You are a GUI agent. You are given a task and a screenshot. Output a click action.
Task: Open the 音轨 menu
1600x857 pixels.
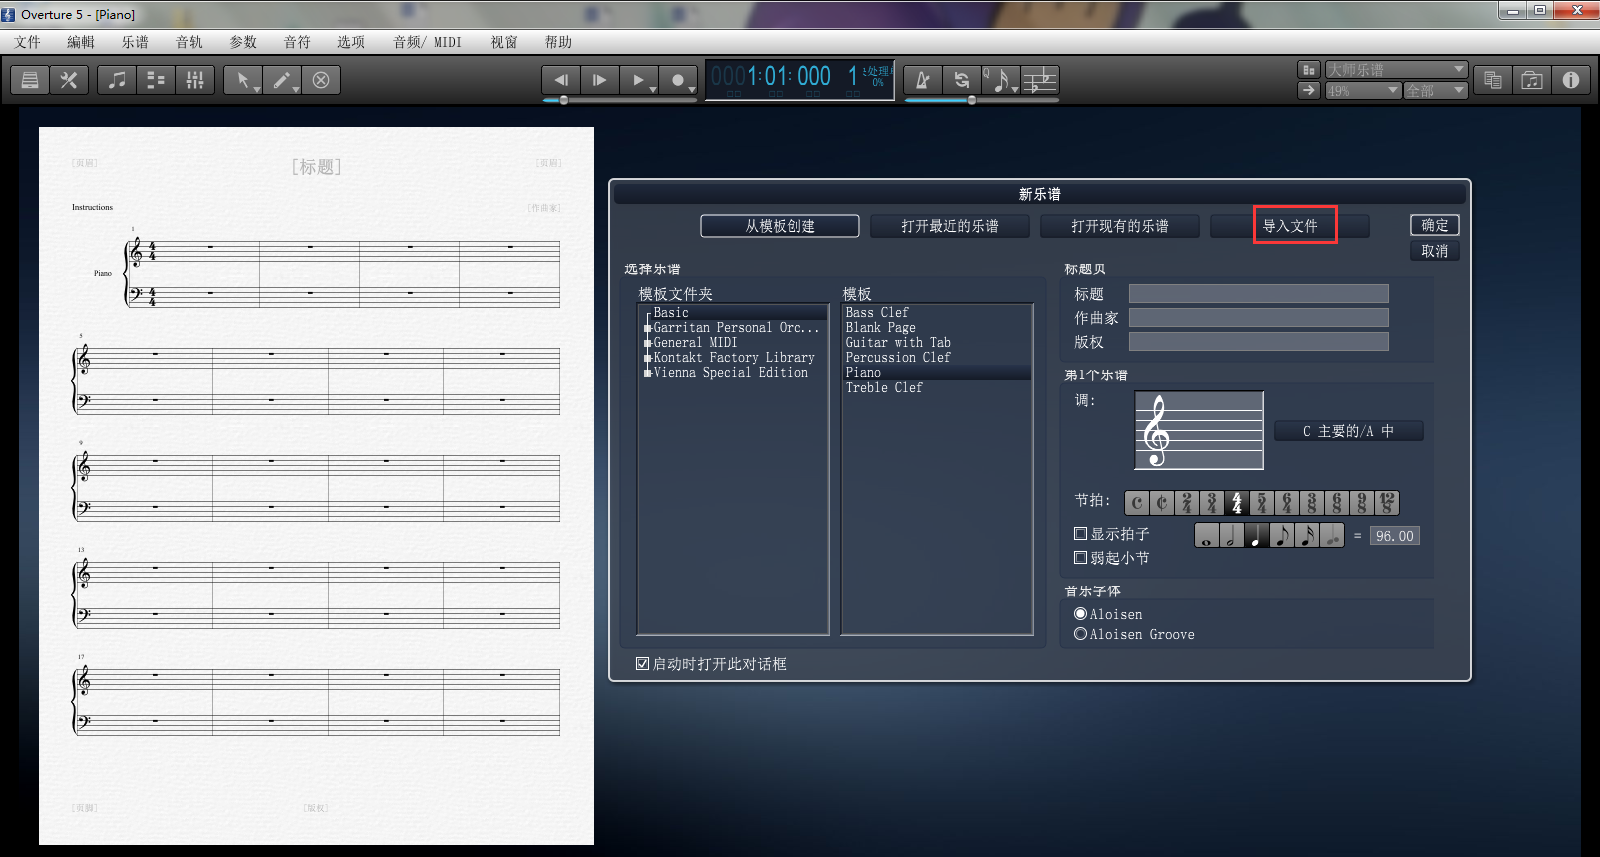coord(189,42)
